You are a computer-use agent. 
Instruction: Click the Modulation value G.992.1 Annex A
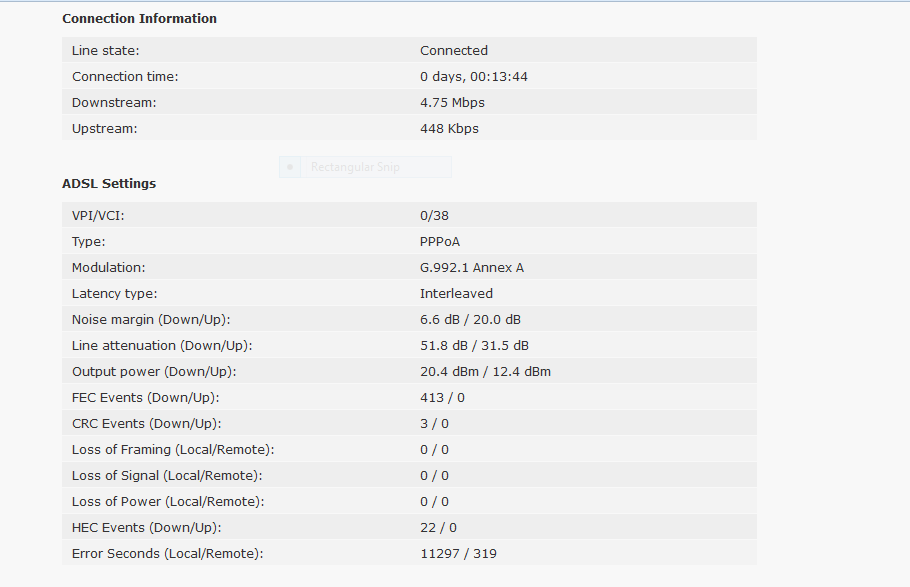pyautogui.click(x=472, y=268)
